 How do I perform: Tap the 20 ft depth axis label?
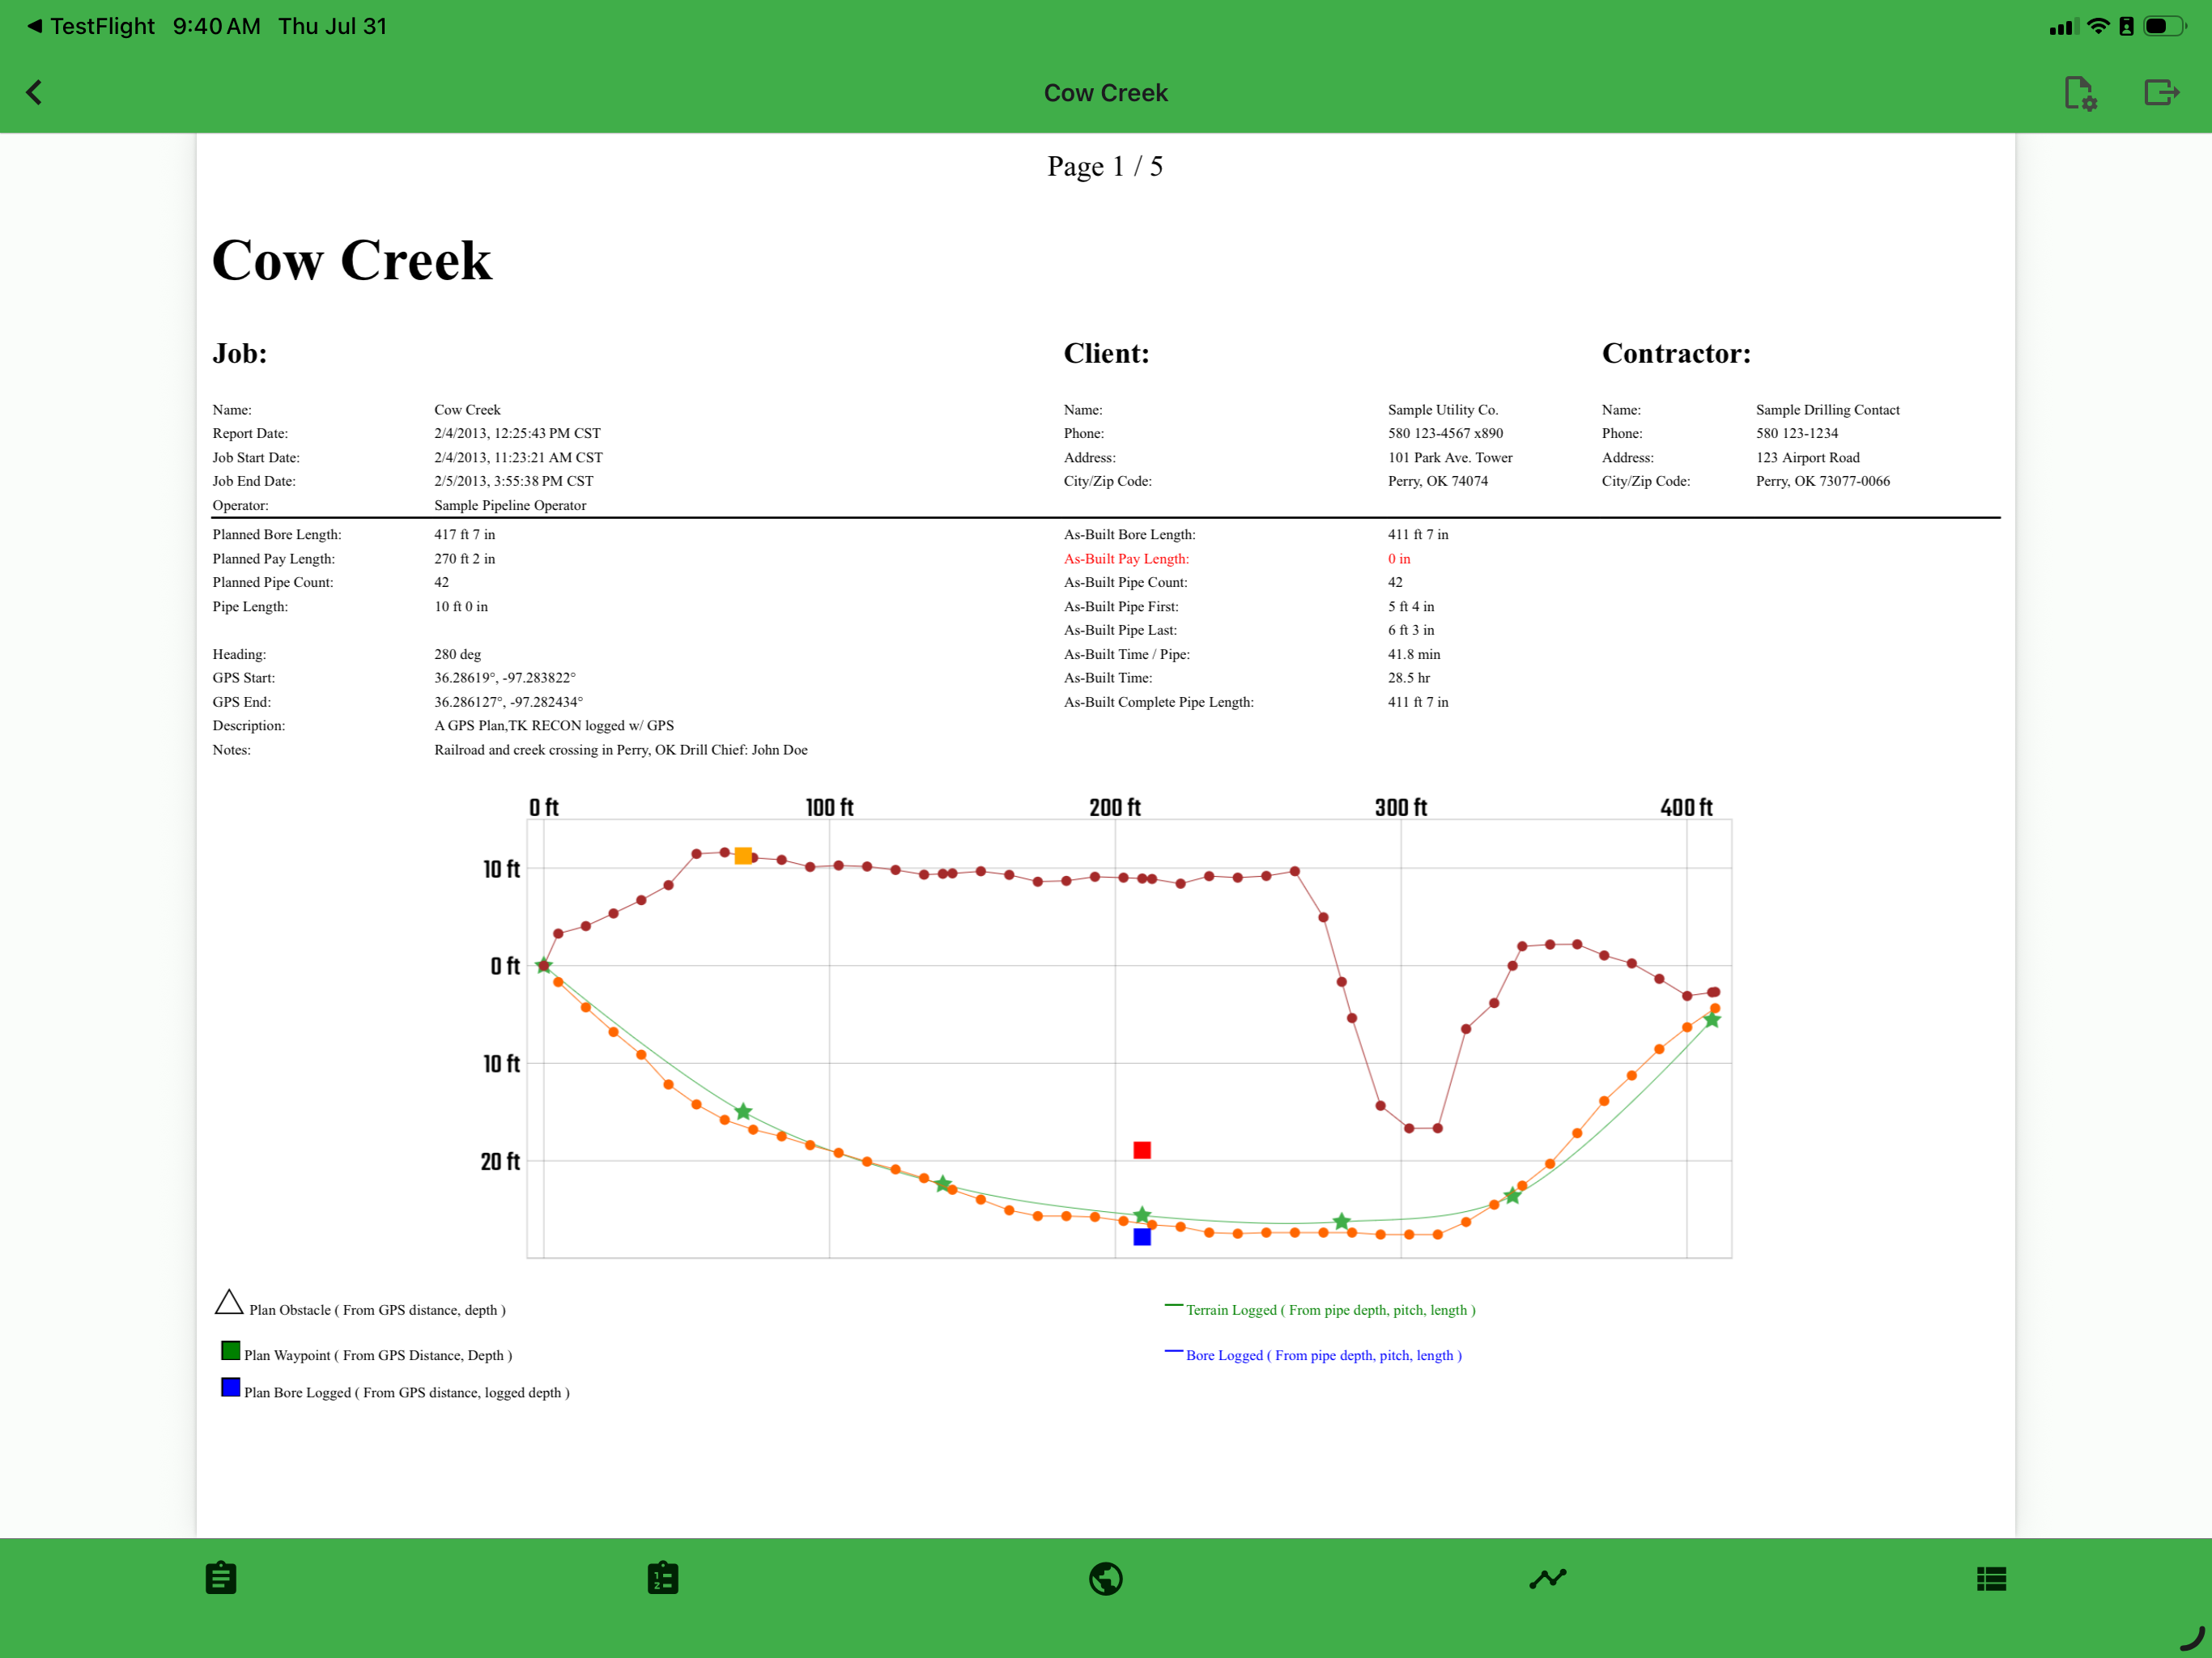pos(500,1161)
